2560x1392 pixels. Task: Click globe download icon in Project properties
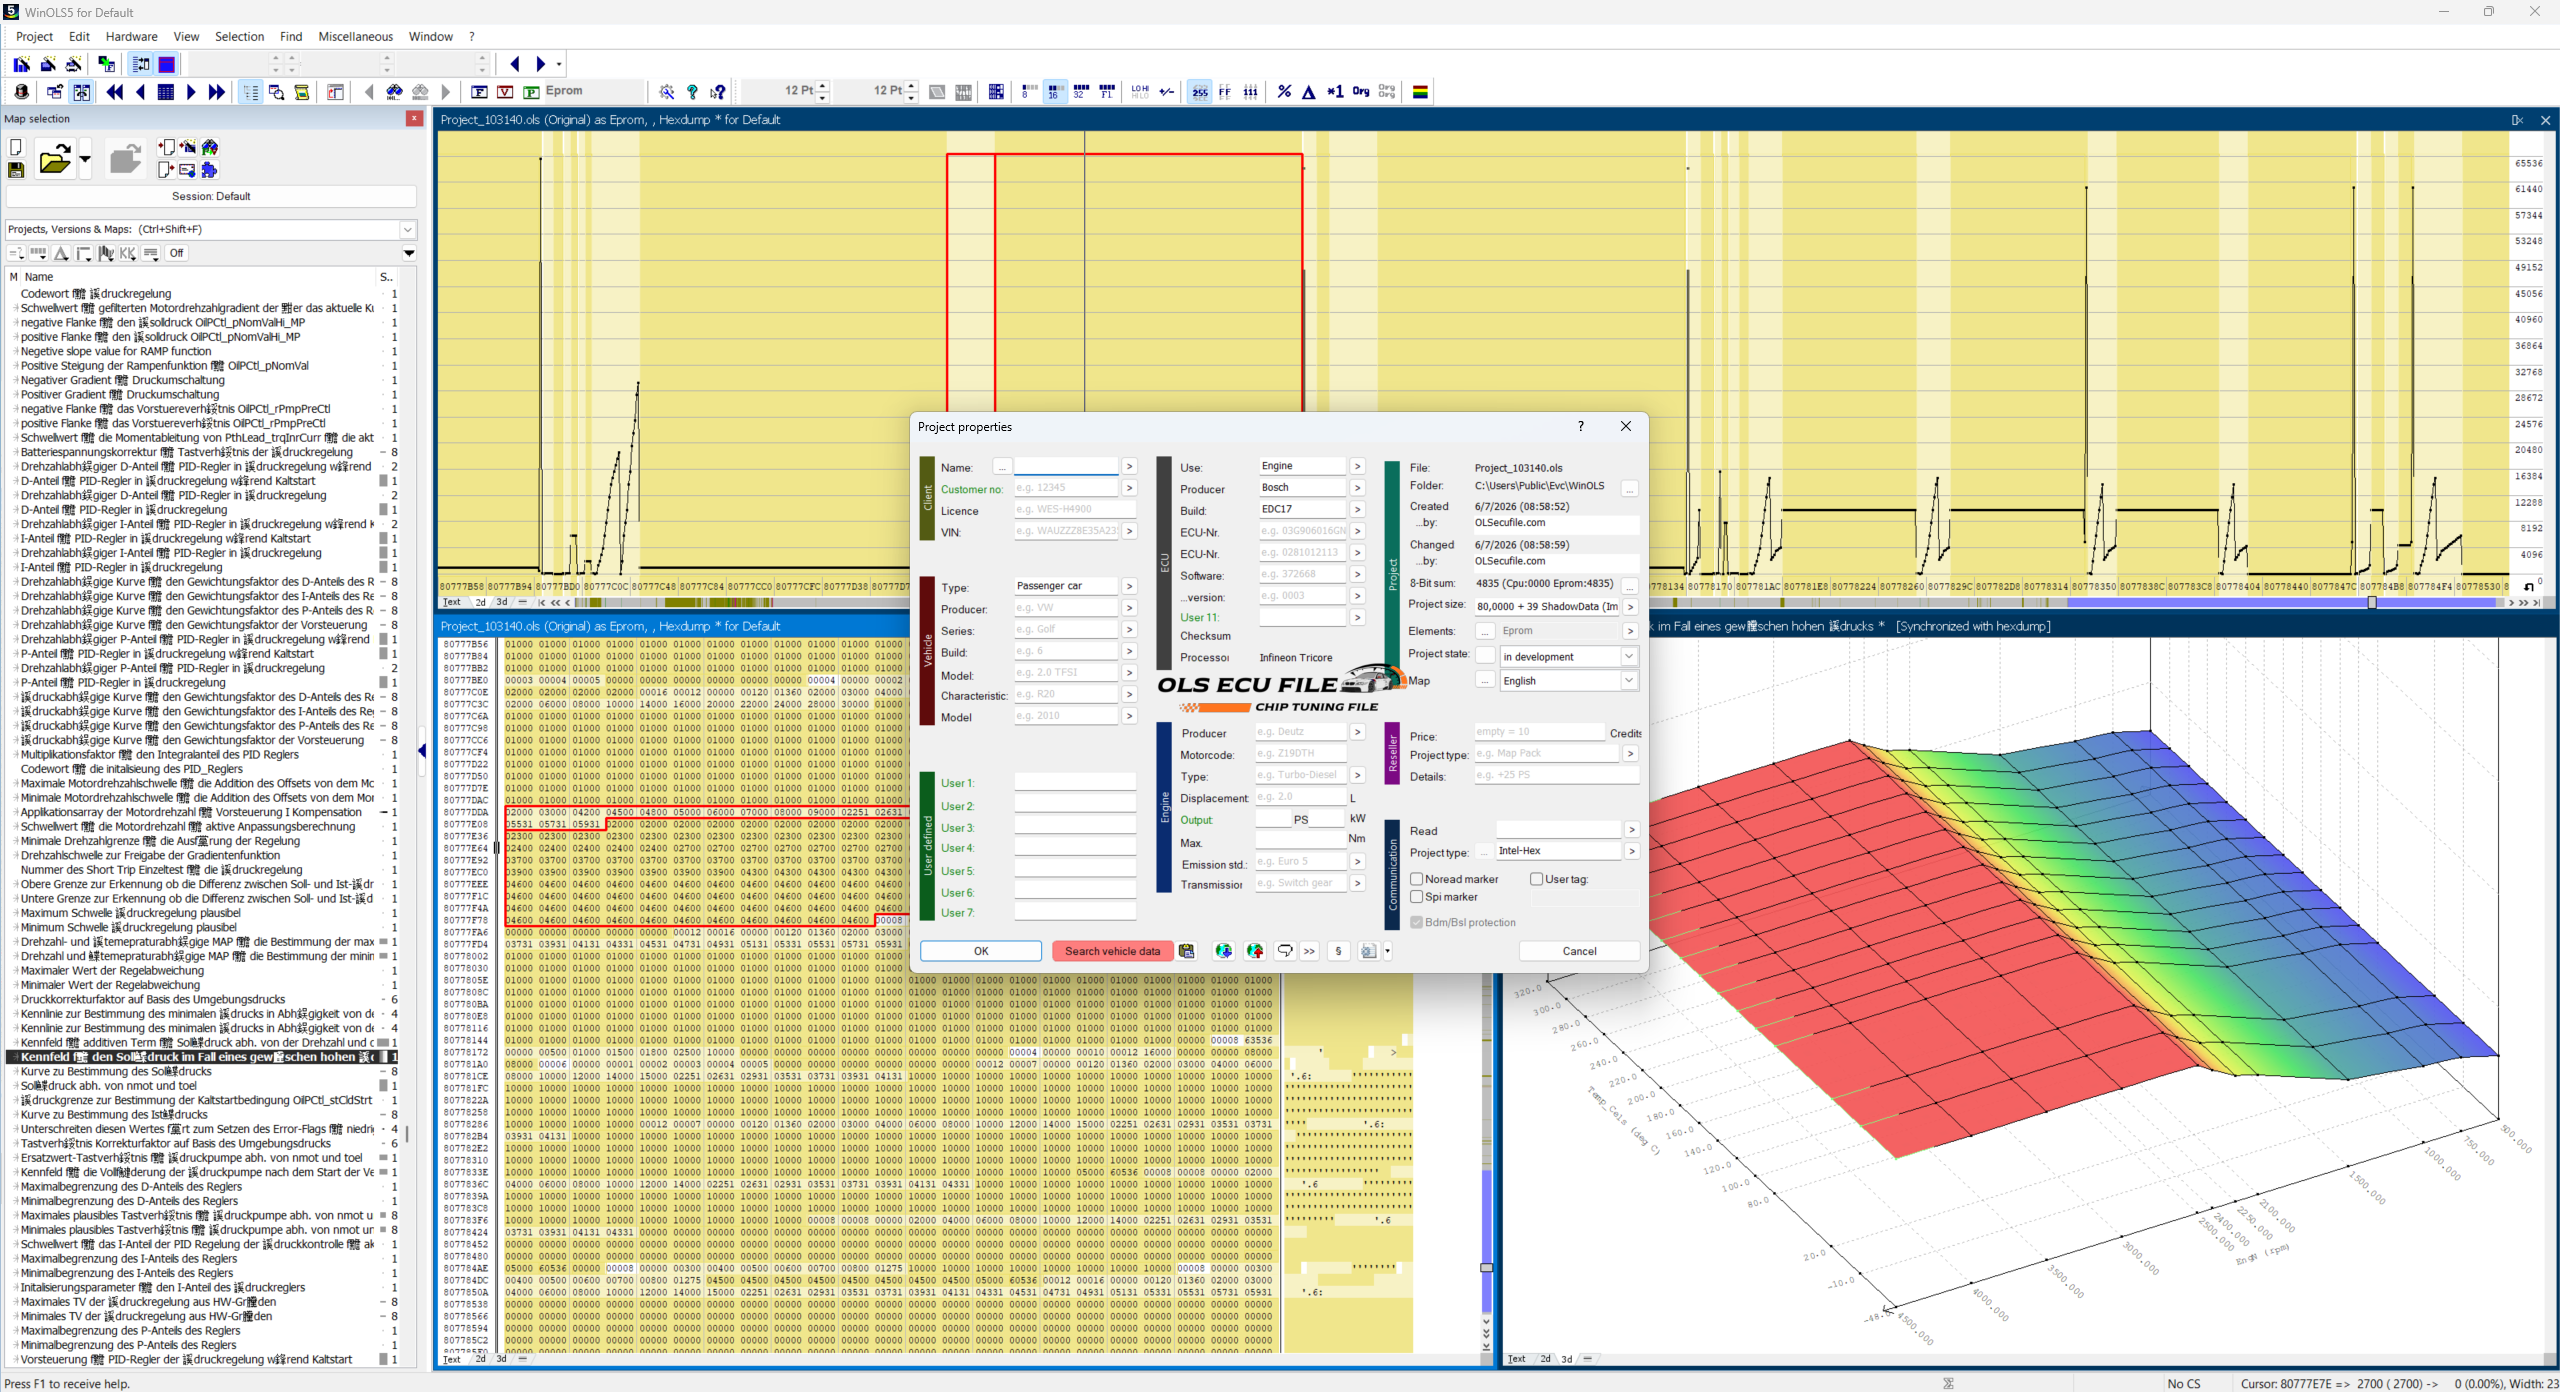[x=1223, y=951]
